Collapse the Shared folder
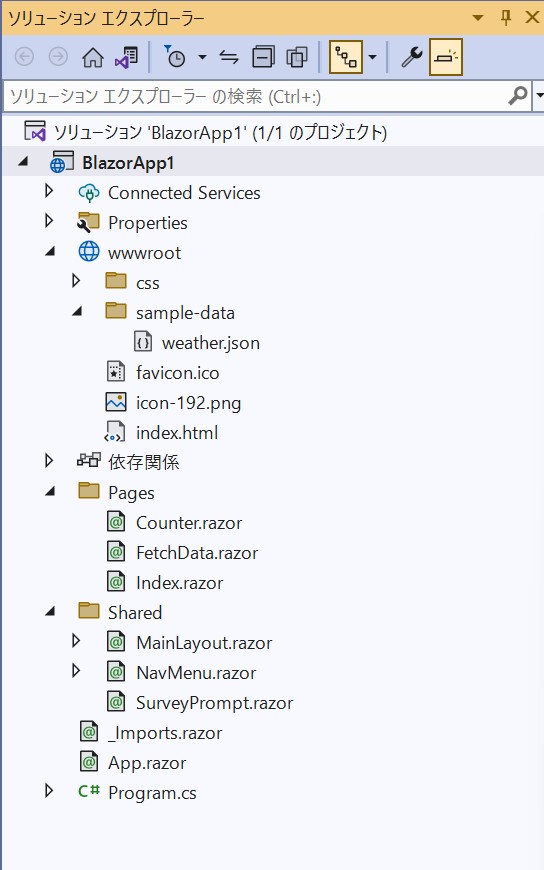 coord(50,611)
